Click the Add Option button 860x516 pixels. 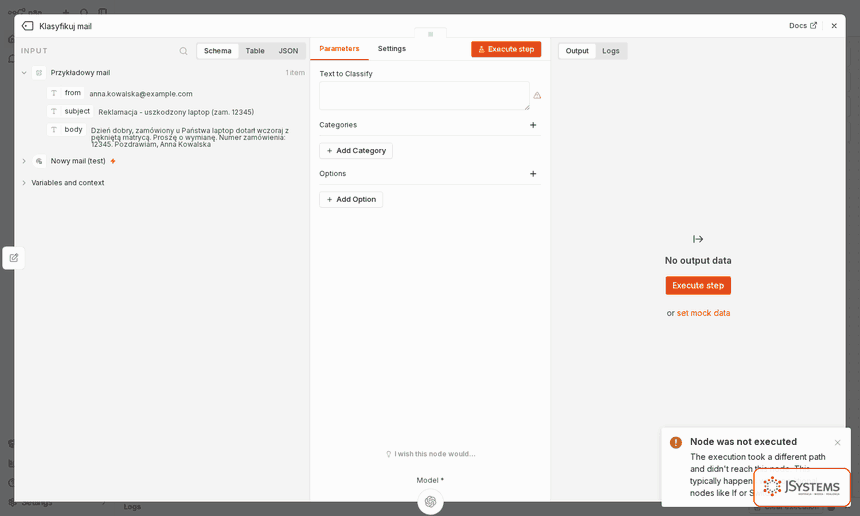click(351, 200)
